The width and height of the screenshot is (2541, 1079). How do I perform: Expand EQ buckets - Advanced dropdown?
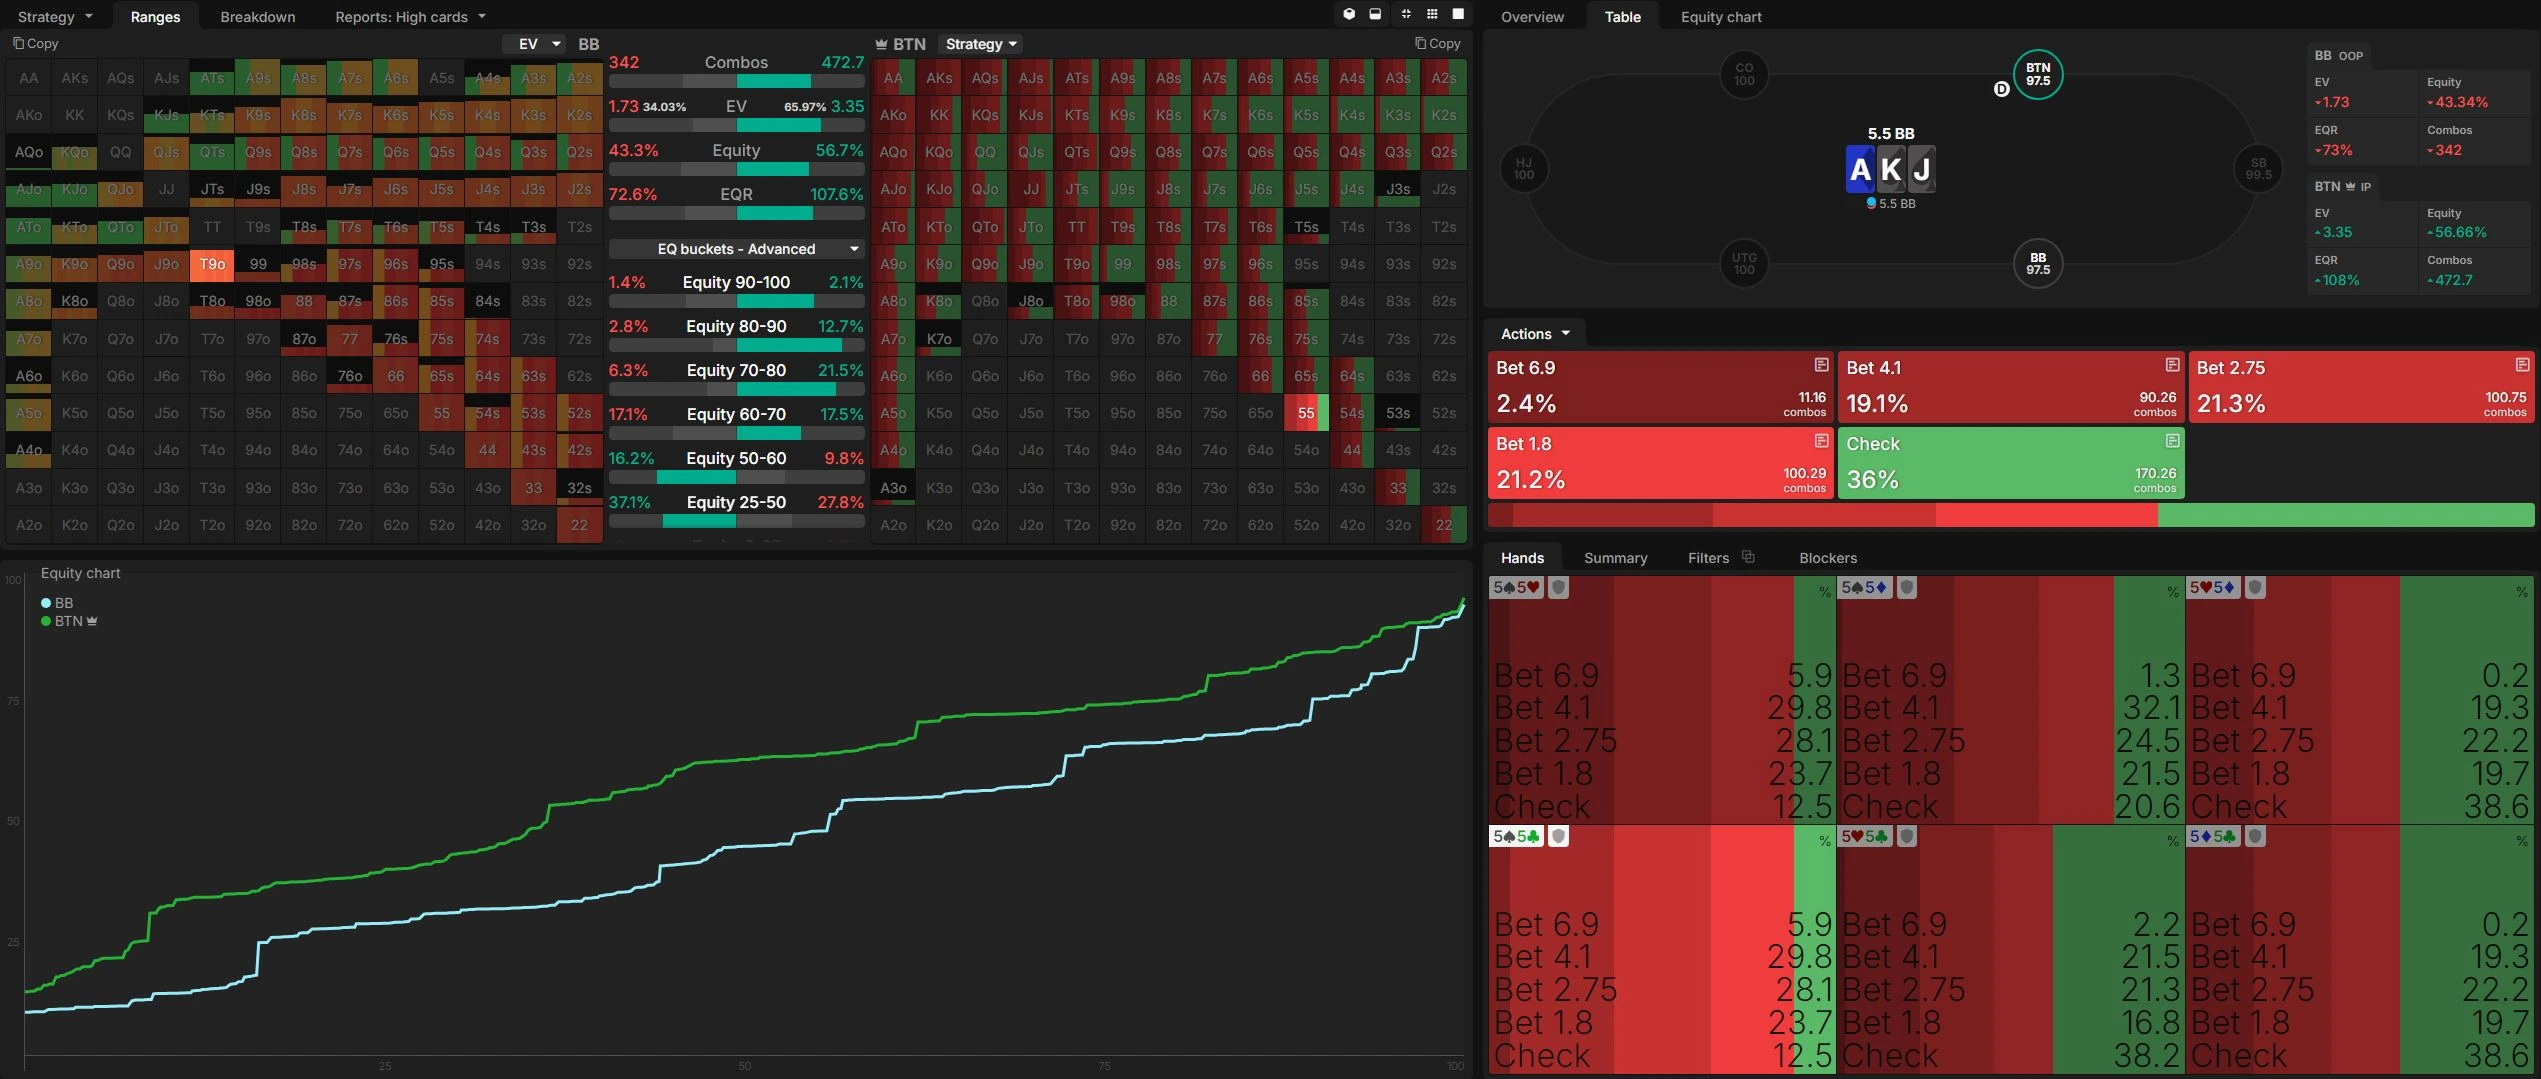point(736,249)
